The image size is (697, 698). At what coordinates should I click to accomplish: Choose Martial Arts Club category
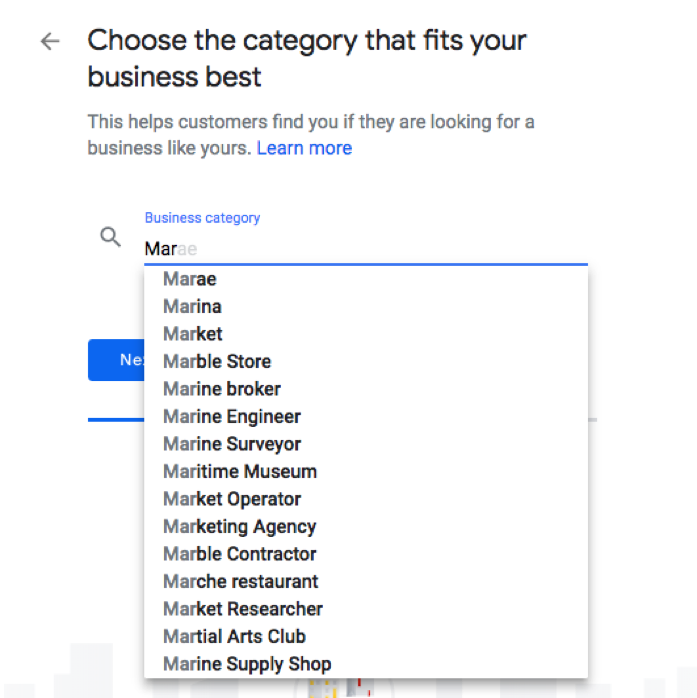[x=235, y=636]
